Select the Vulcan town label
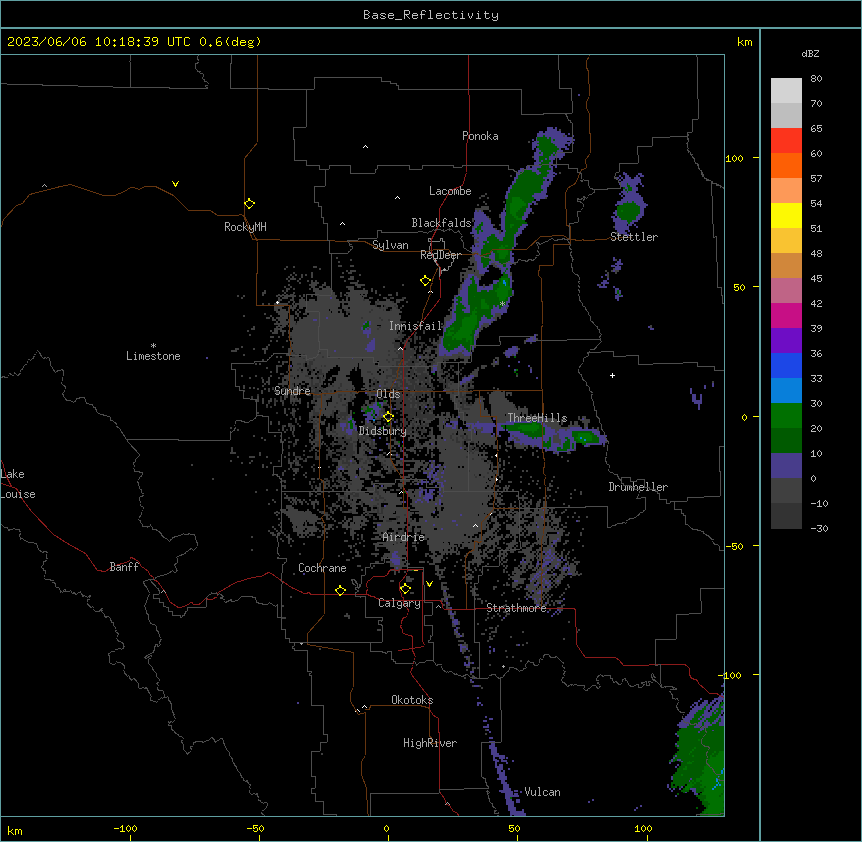This screenshot has height=842, width=862. coord(542,792)
